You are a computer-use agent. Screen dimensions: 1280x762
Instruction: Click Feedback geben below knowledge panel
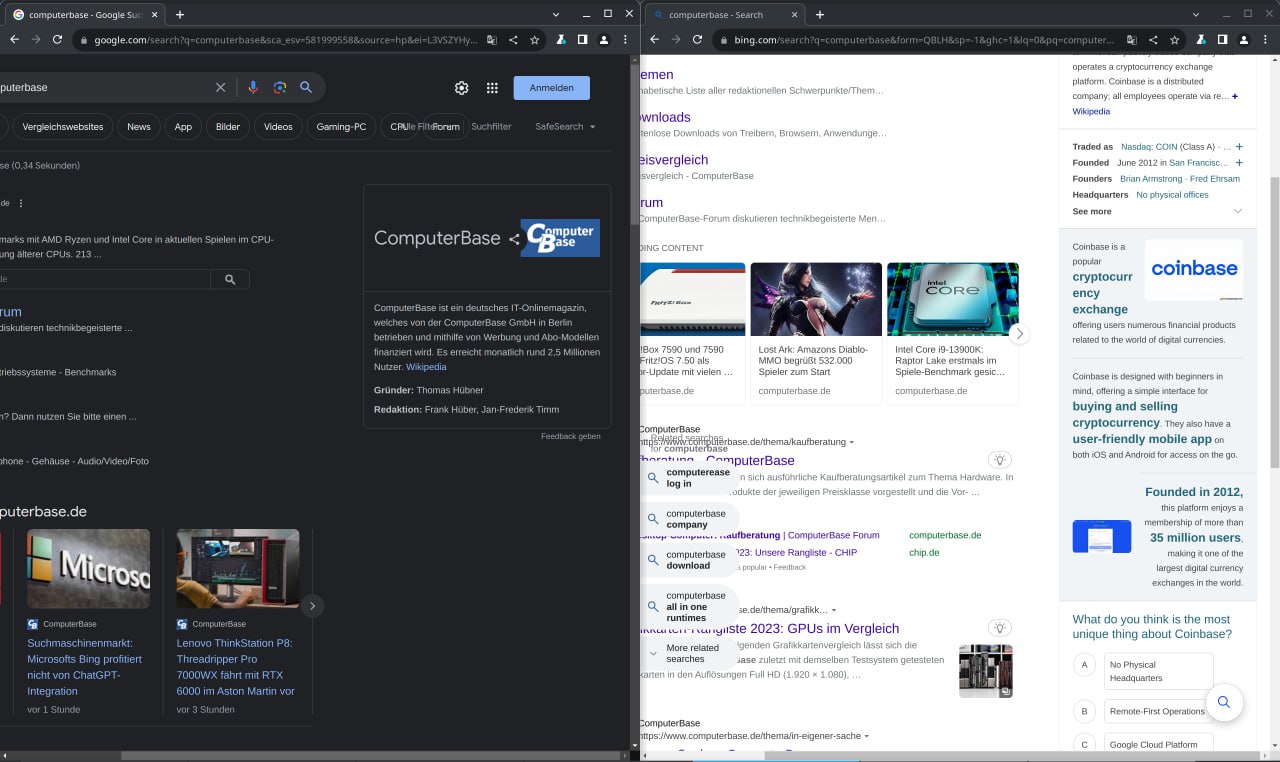tap(571, 436)
